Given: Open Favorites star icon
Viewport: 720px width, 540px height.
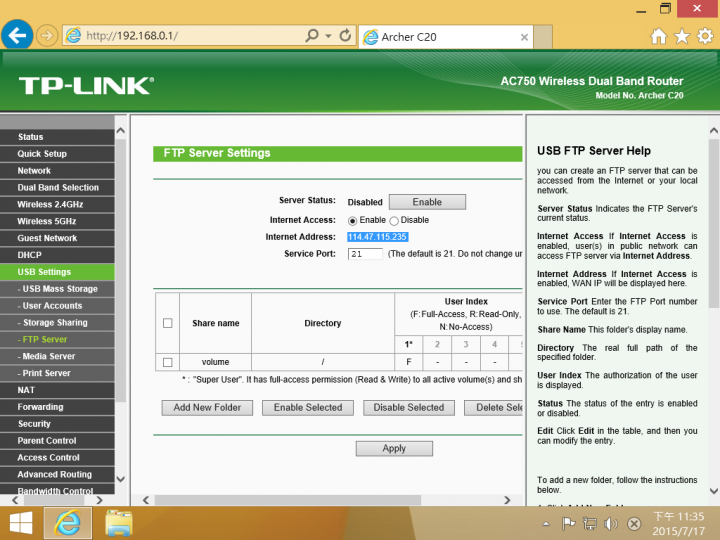Looking at the screenshot, I should [x=682, y=36].
